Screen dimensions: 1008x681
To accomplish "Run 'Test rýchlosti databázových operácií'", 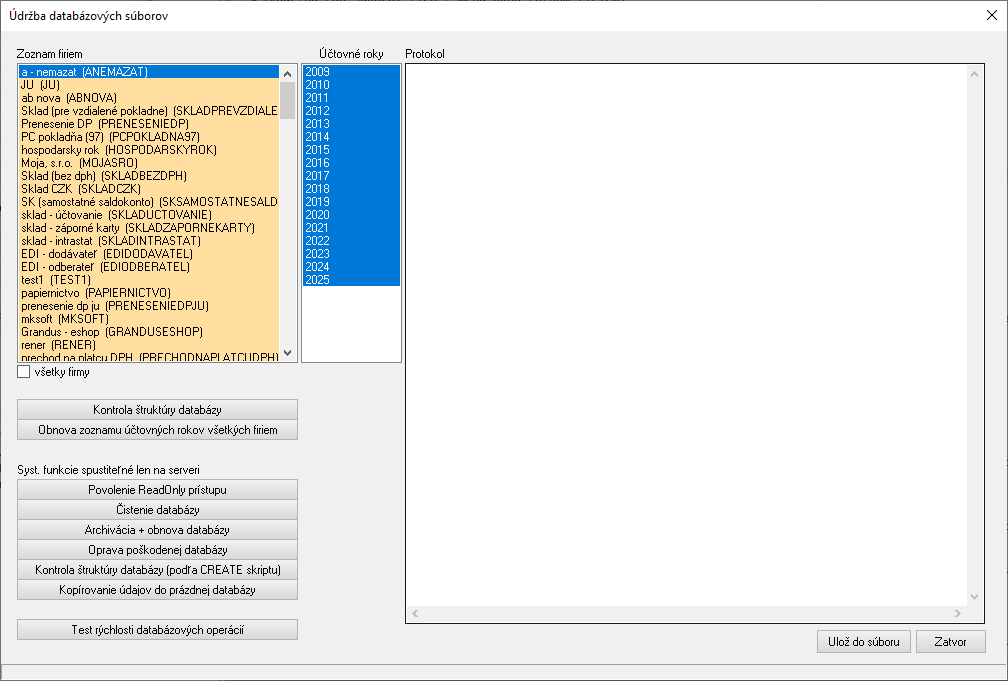I will point(157,630).
